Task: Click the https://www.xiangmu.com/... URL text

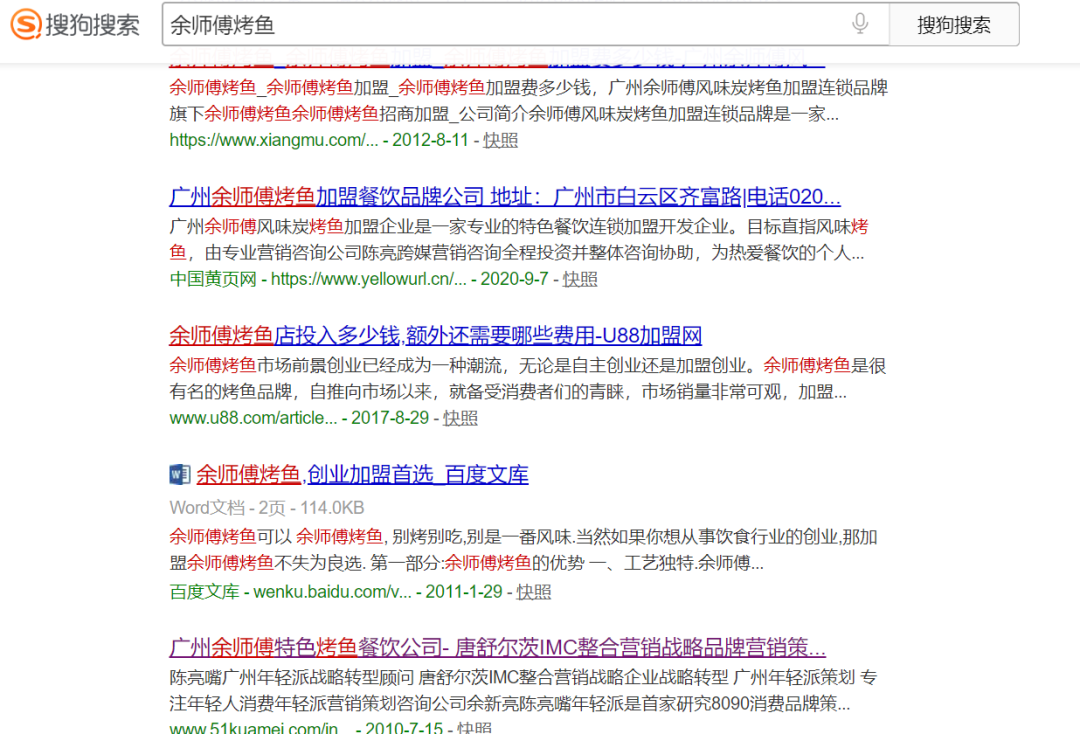Action: pyautogui.click(x=274, y=140)
